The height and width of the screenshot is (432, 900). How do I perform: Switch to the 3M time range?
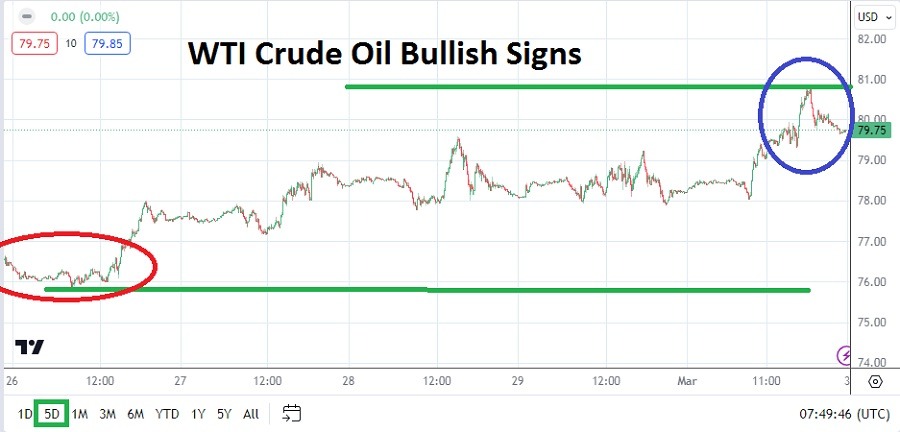coord(106,413)
